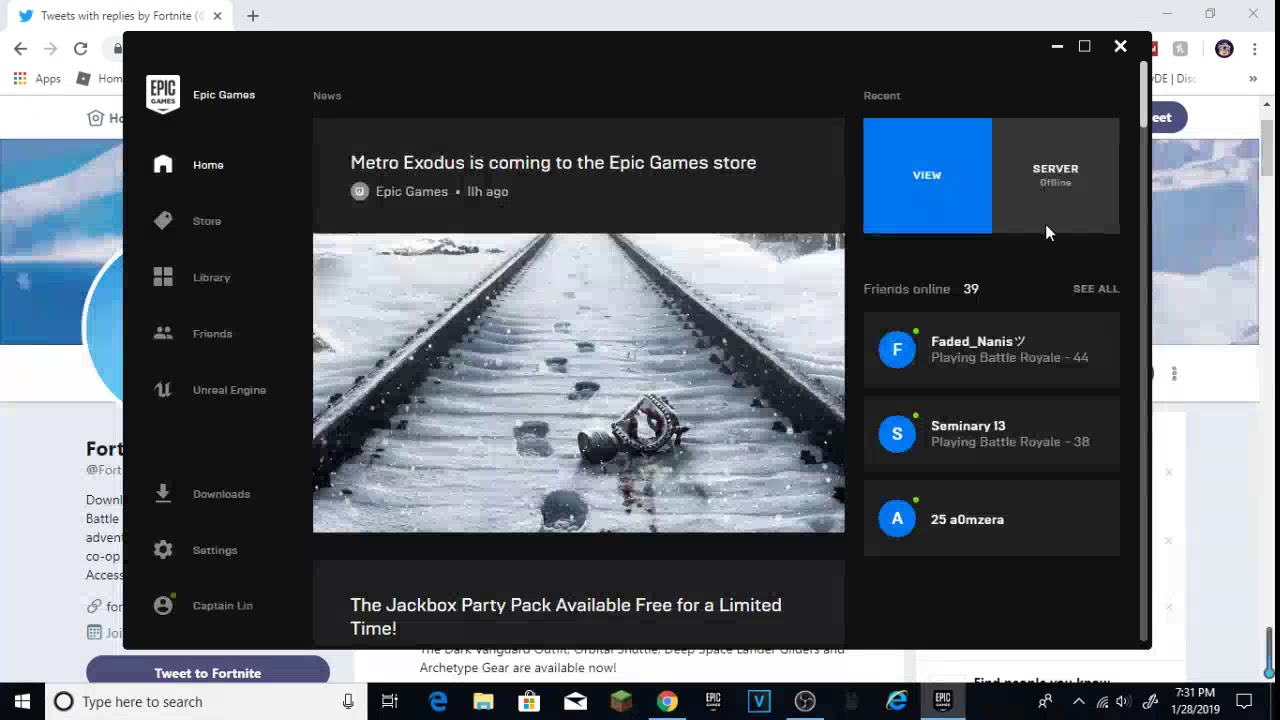
Task: Click the taskbar search microphone icon
Action: [348, 702]
